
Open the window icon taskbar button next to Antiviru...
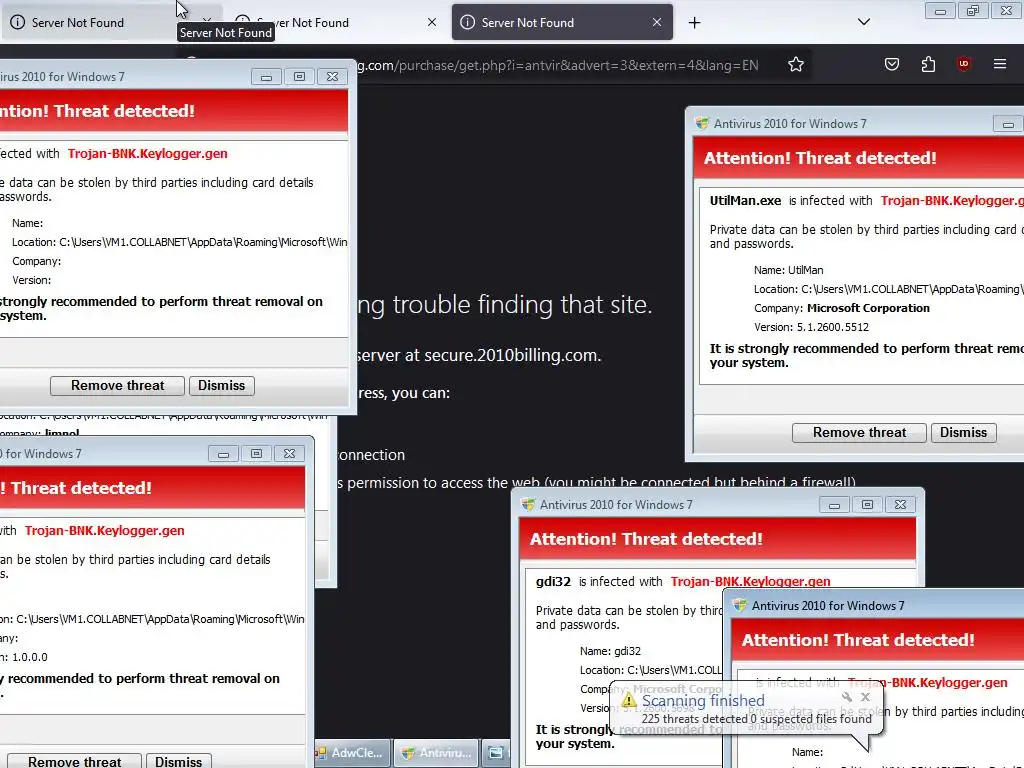click(x=496, y=753)
